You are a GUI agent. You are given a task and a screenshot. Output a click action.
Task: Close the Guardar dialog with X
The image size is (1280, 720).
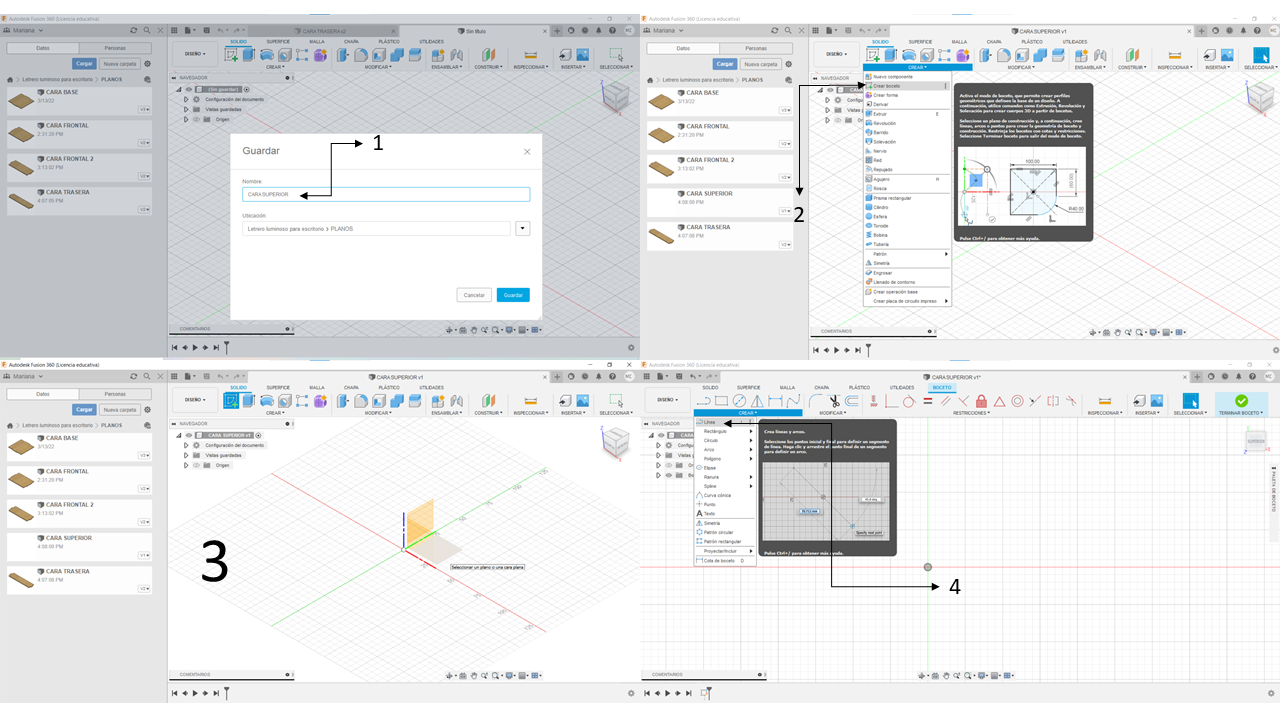click(527, 151)
